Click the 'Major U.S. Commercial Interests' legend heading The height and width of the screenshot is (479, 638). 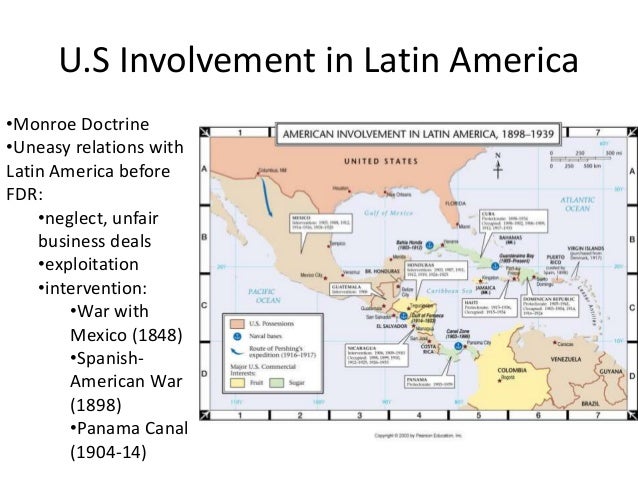click(x=263, y=370)
